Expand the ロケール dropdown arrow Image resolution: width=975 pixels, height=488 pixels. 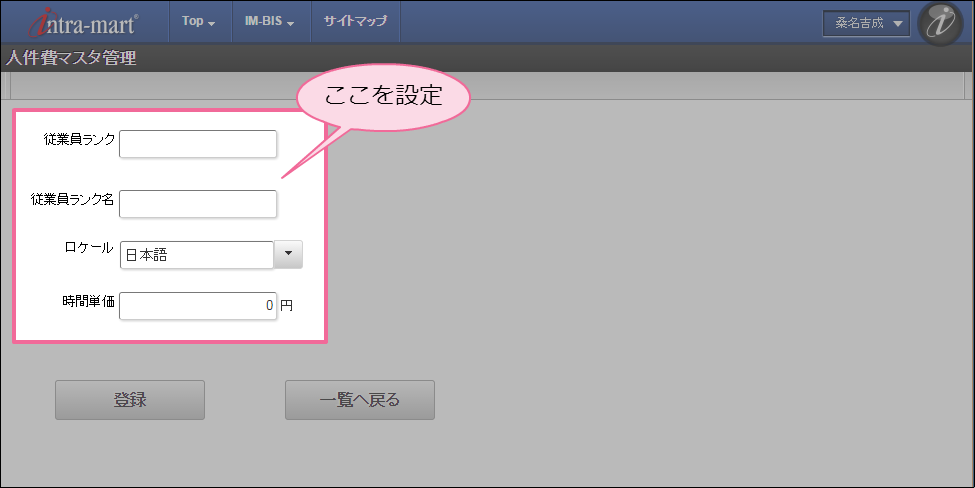click(288, 254)
